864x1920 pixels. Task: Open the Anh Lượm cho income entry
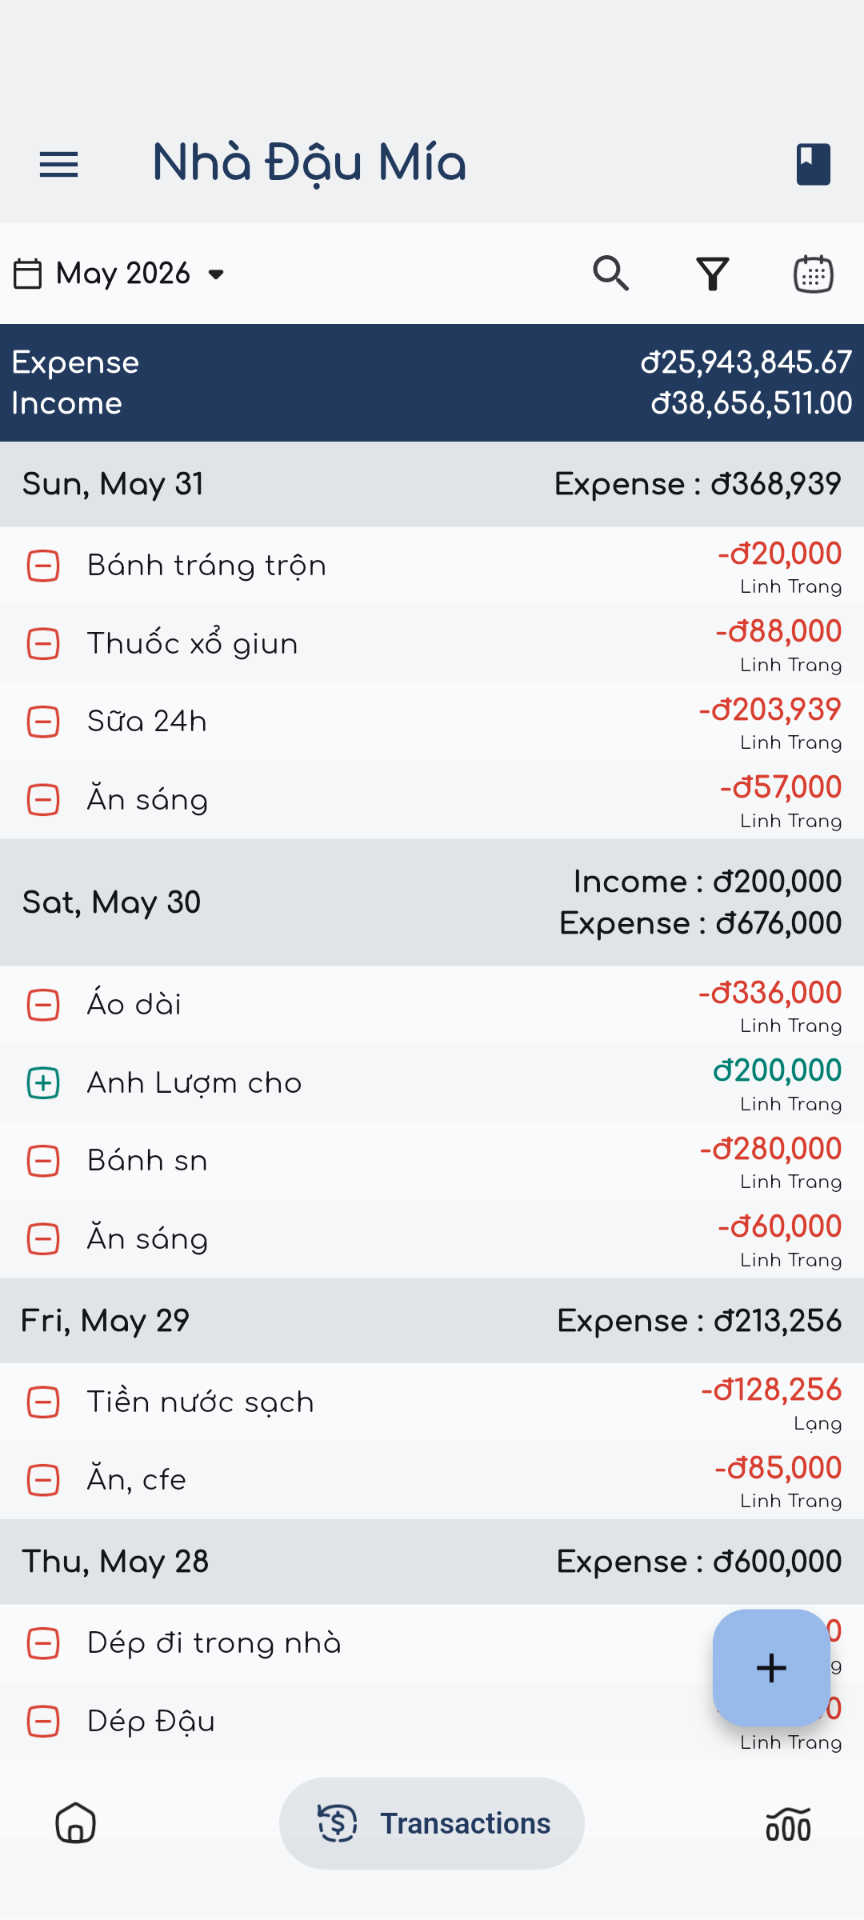tap(432, 1083)
